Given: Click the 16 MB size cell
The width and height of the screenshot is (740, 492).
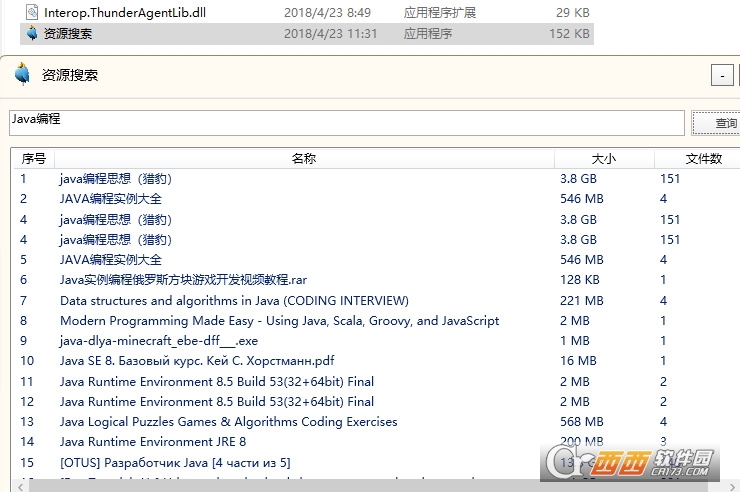Looking at the screenshot, I should click(x=578, y=361).
